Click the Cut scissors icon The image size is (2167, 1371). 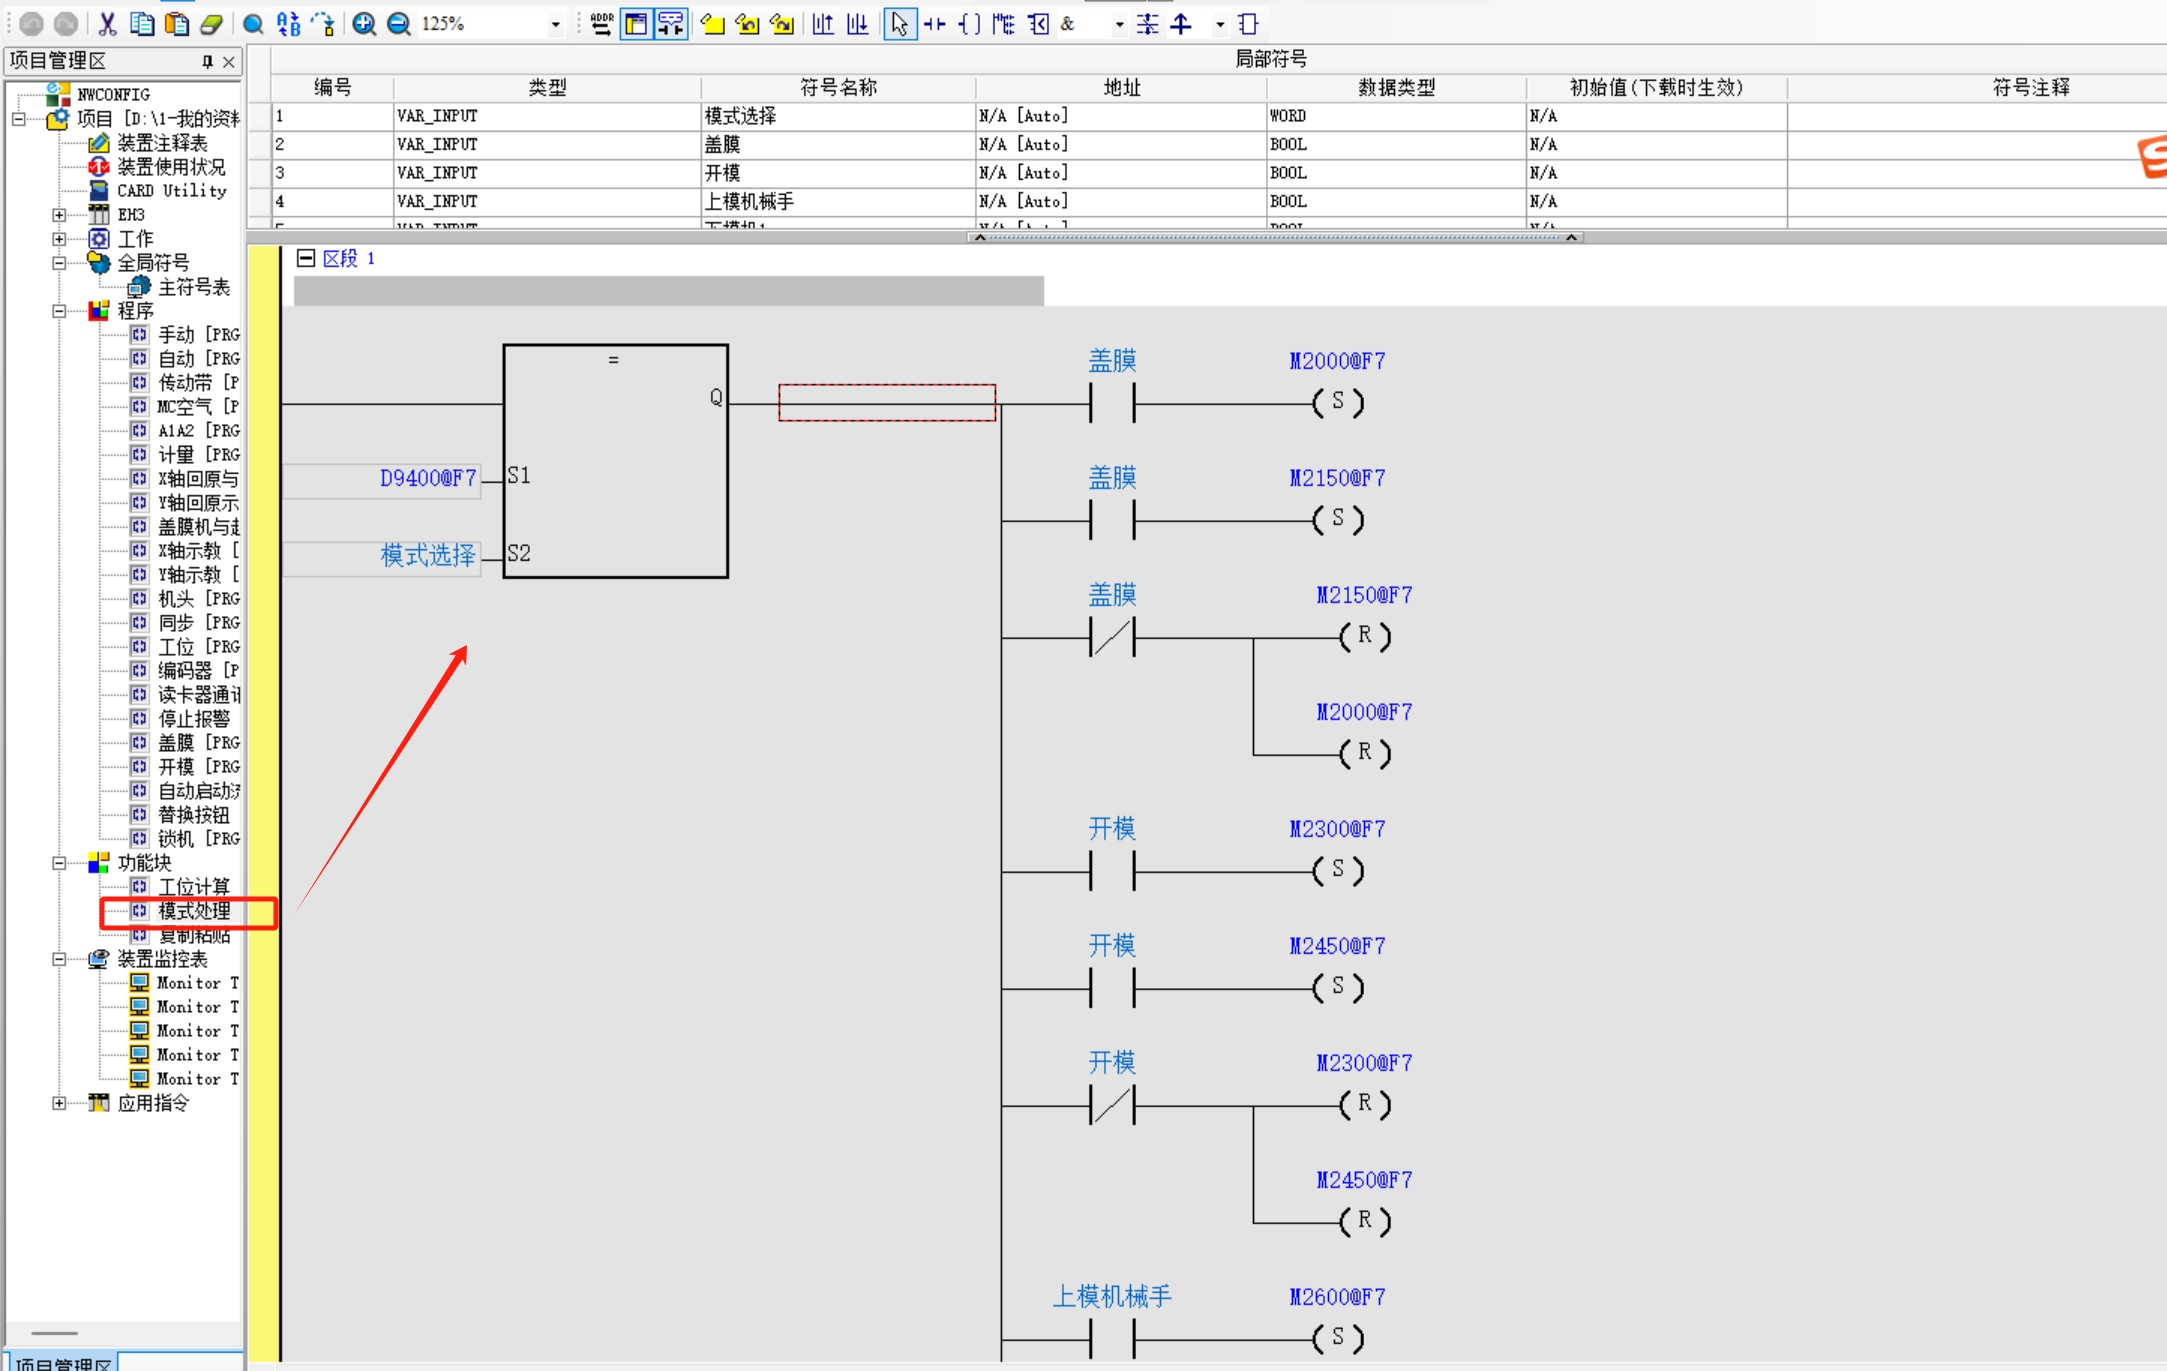point(107,24)
